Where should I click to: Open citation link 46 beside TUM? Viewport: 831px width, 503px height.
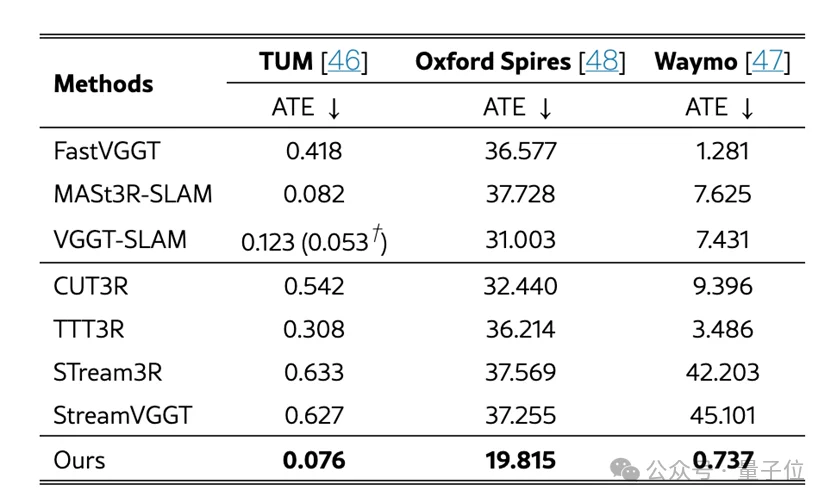(344, 62)
